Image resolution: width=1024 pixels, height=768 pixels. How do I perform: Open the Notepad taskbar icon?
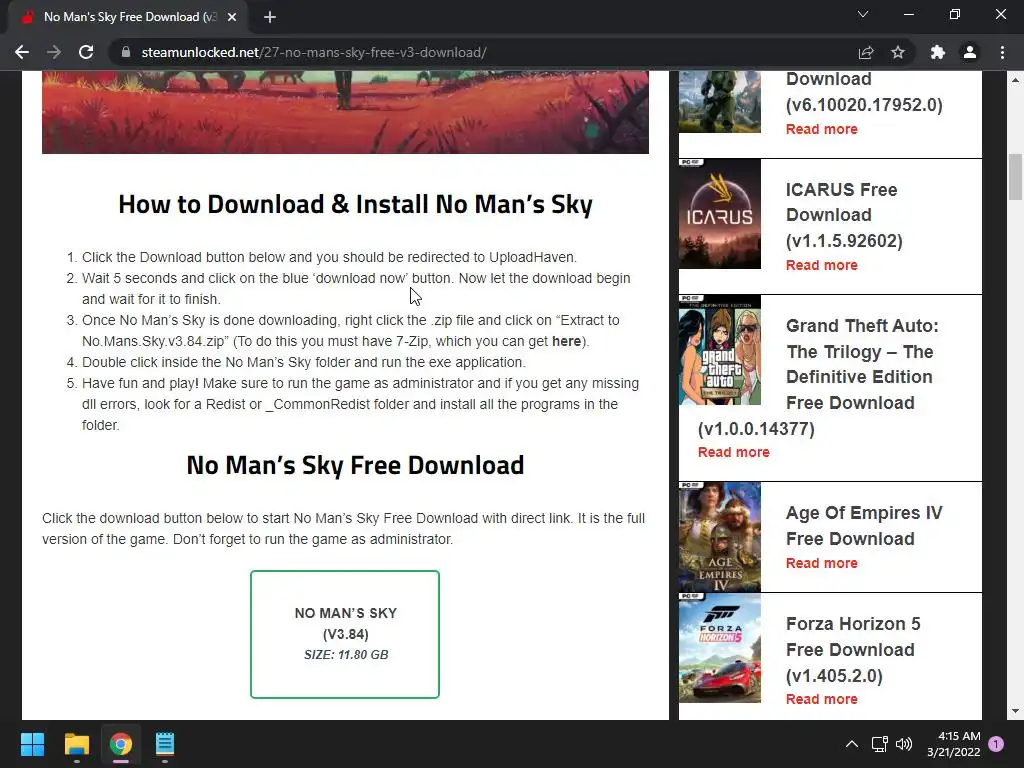(x=165, y=744)
